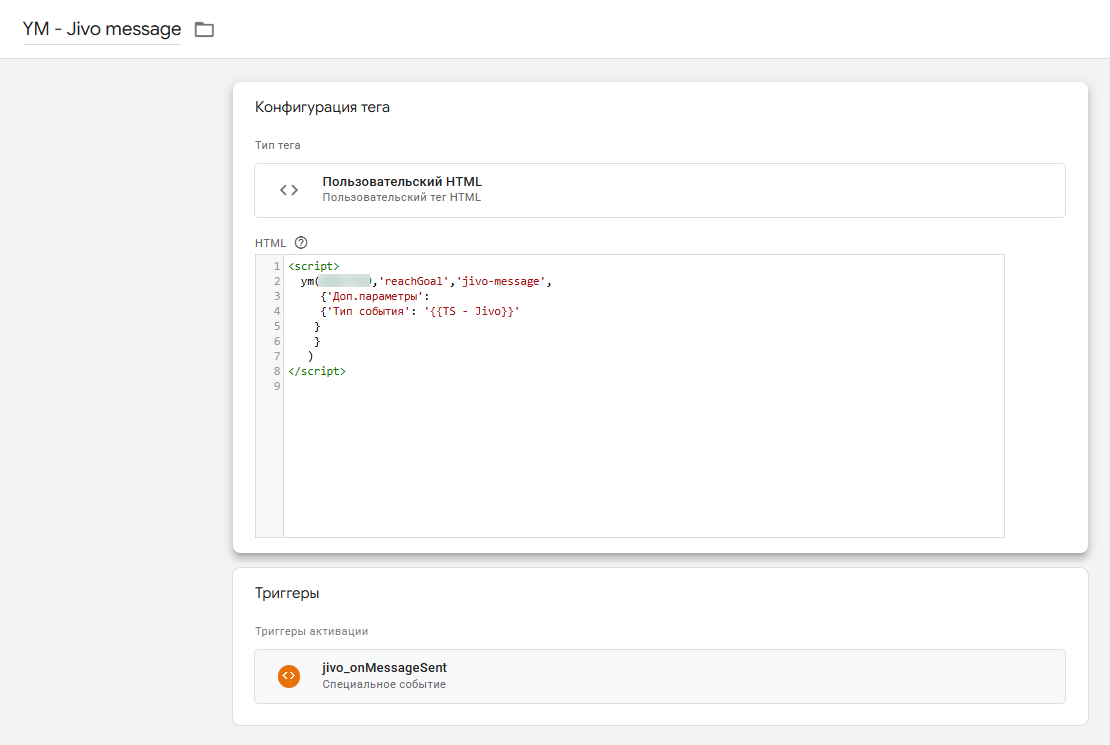Click the Триггеры section heading
Viewport: 1110px width, 745px height.
pos(287,593)
